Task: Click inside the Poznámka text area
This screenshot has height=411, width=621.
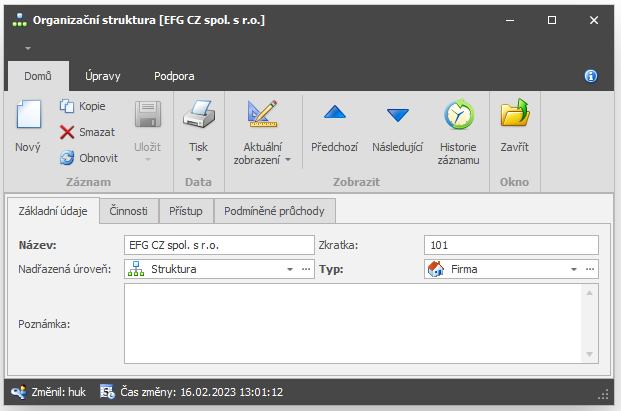Action: point(352,323)
